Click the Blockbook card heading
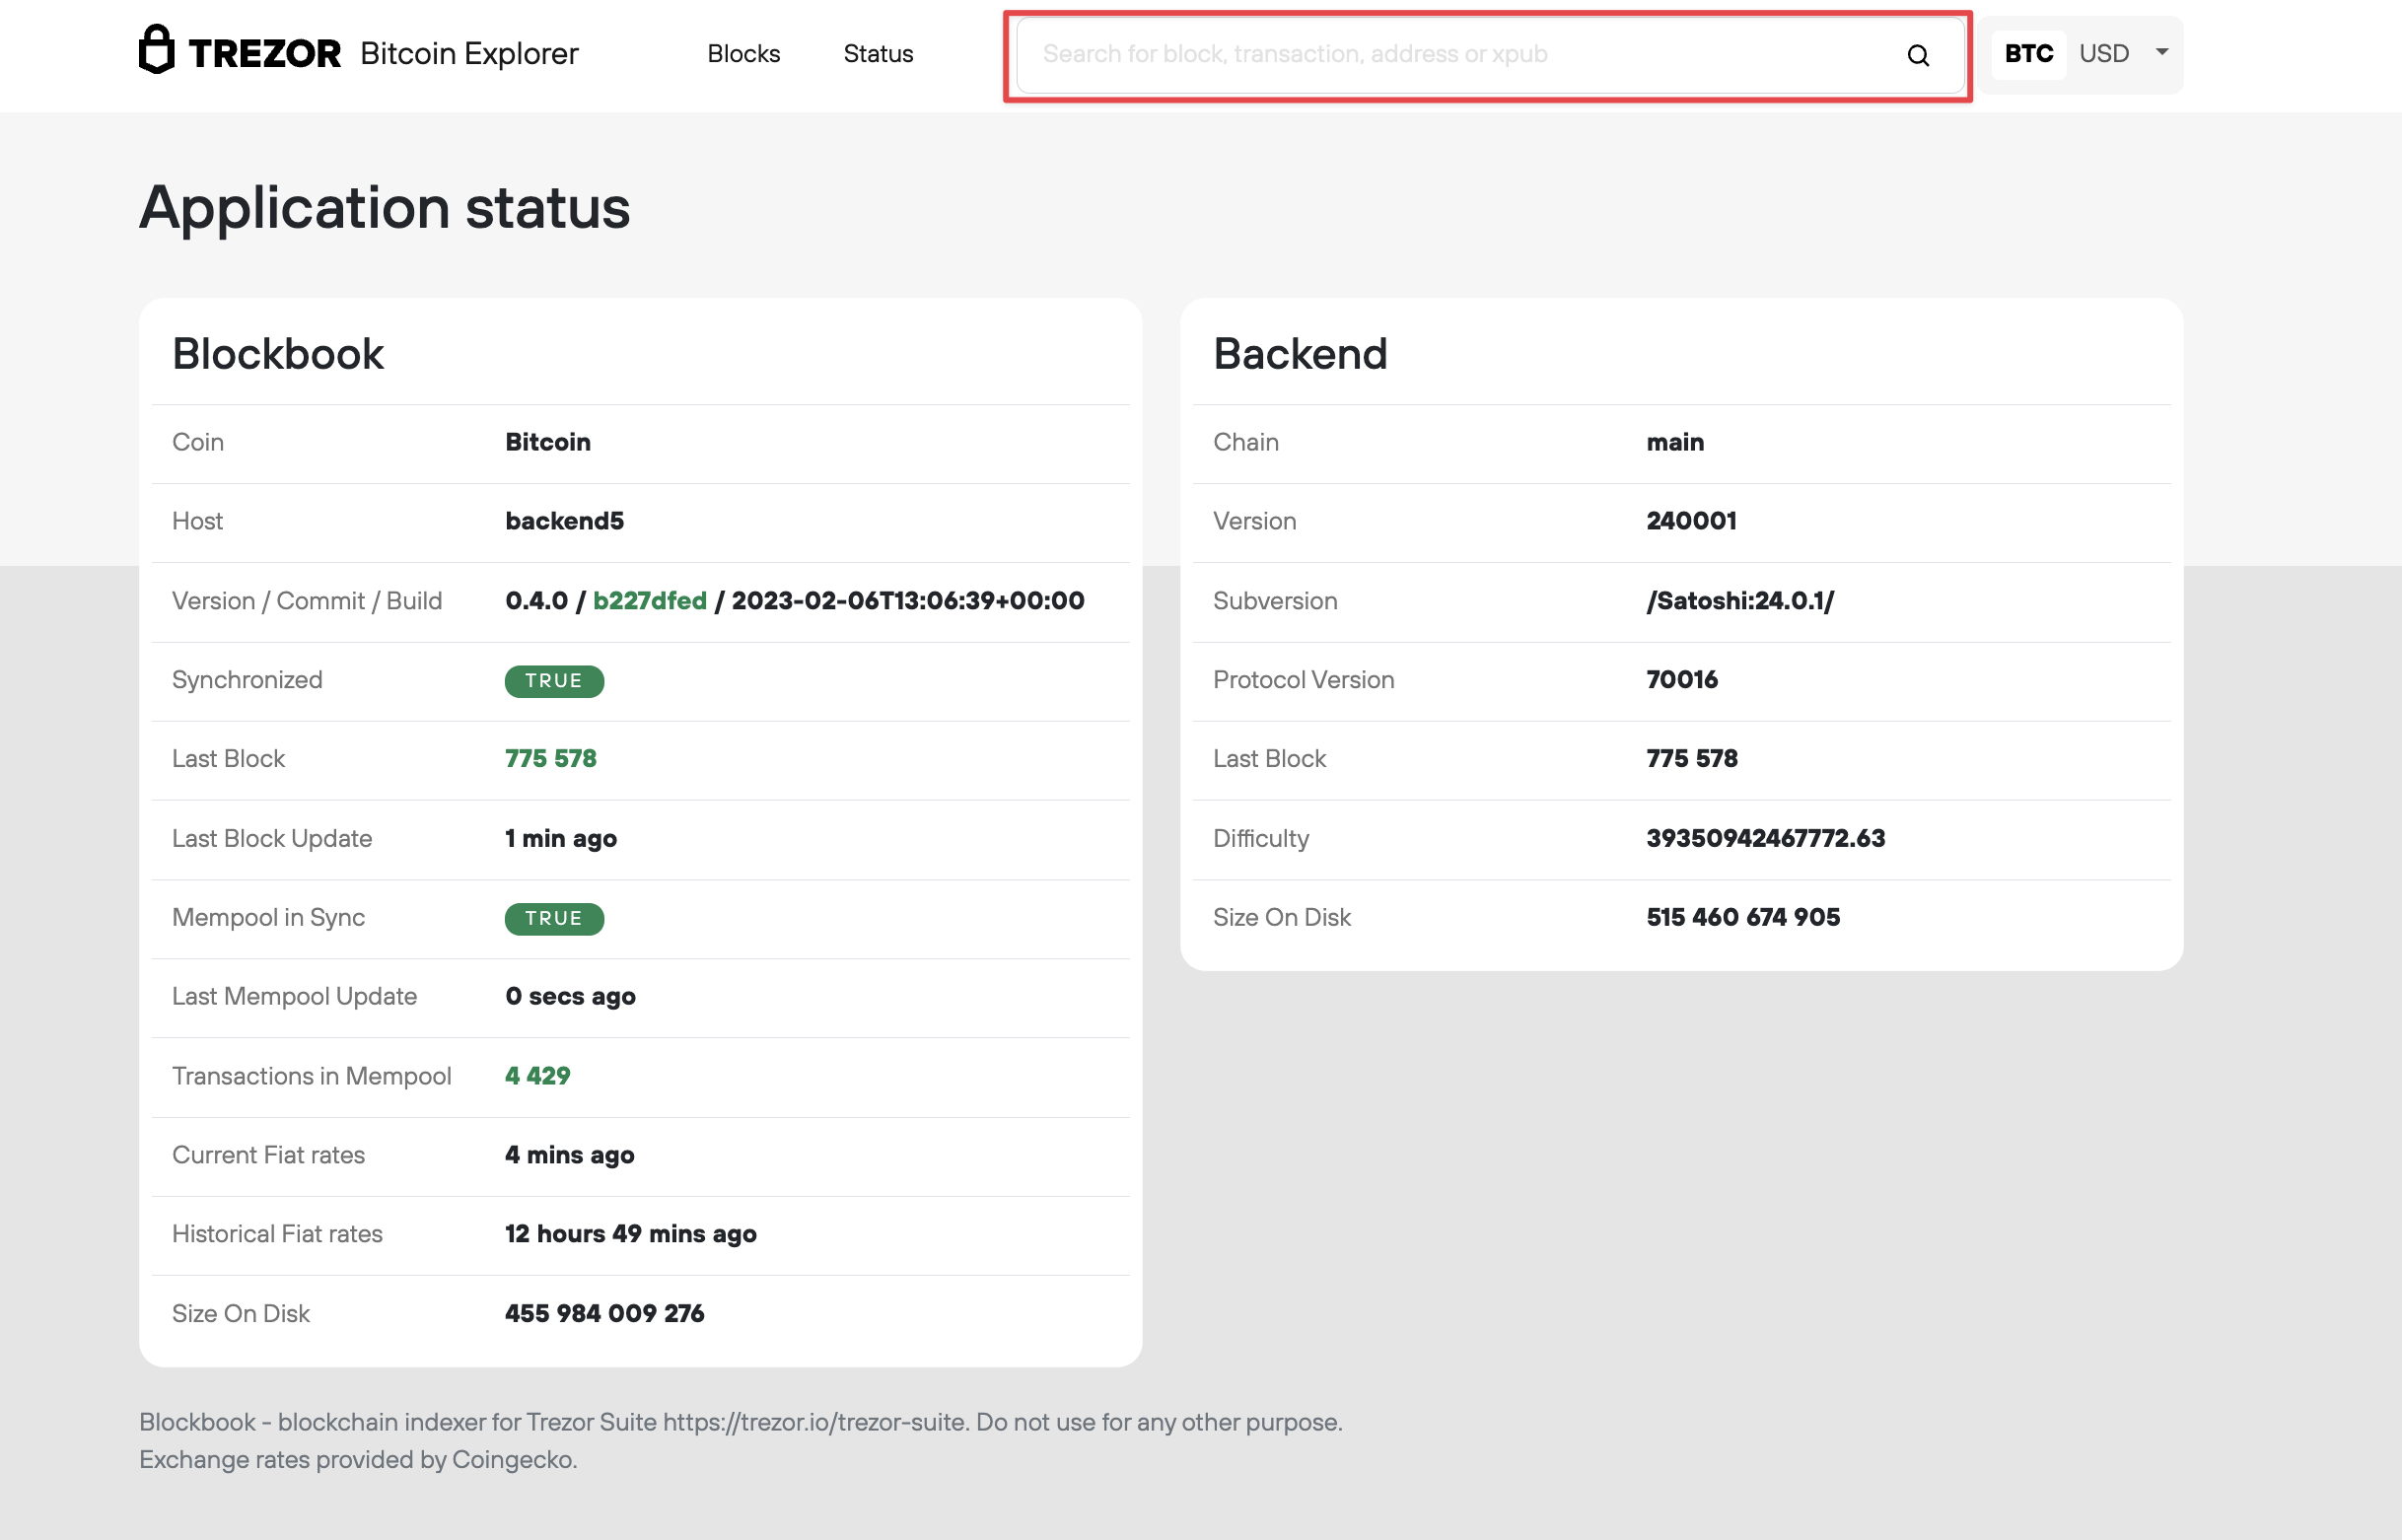The image size is (2402, 1540). pos(278,354)
